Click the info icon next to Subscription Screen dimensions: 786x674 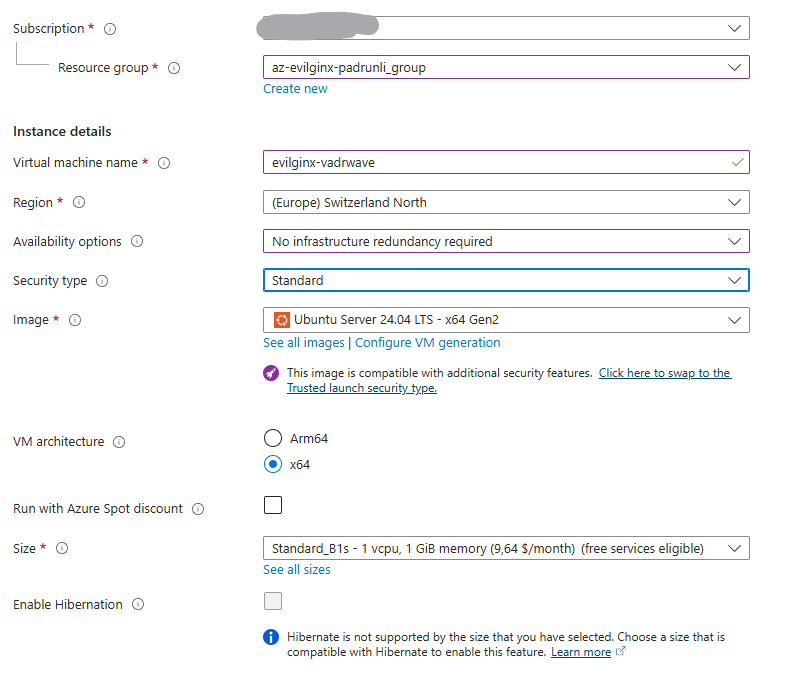[110, 29]
